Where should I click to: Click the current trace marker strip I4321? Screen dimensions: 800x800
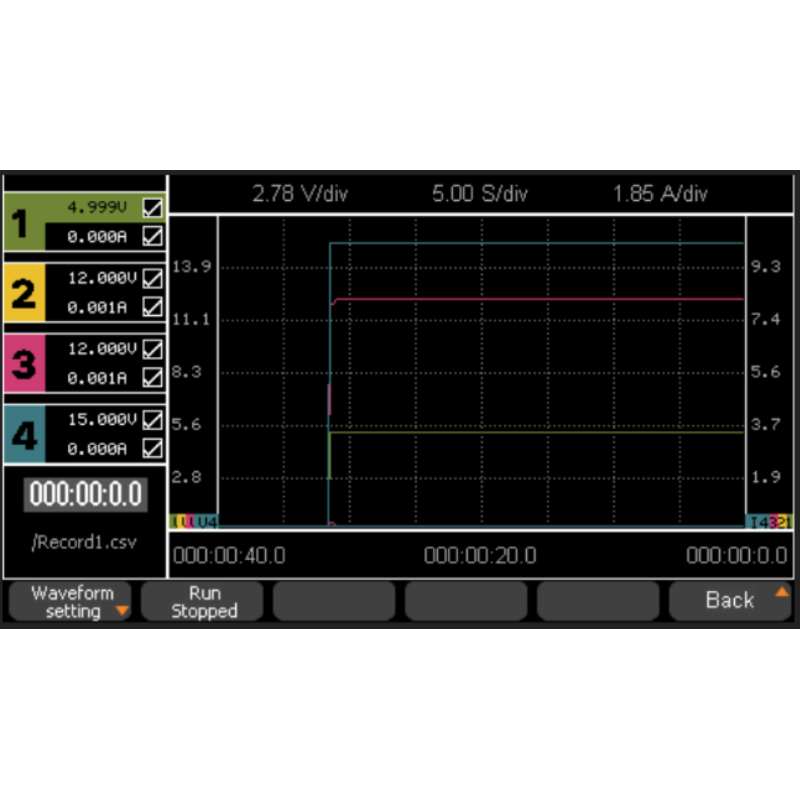click(769, 522)
